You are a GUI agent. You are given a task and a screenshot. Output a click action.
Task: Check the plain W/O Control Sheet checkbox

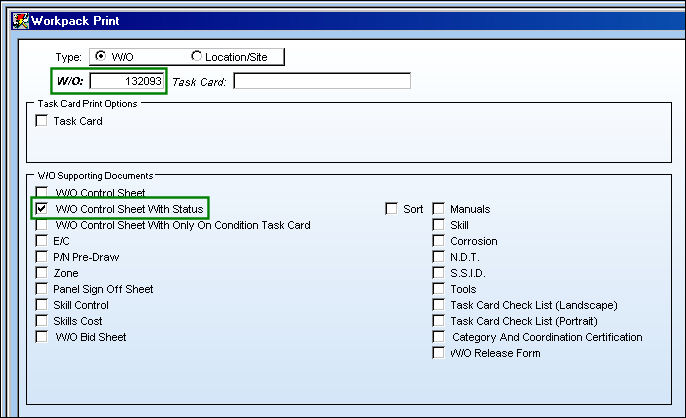pos(41,191)
